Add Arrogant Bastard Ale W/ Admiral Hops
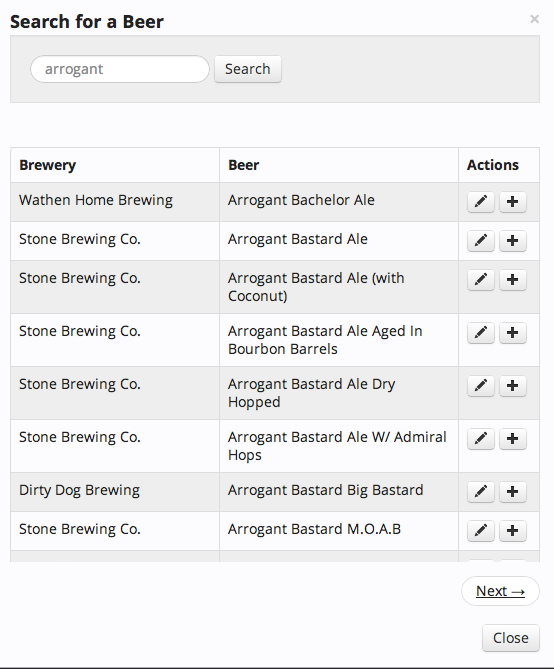 pyautogui.click(x=512, y=439)
